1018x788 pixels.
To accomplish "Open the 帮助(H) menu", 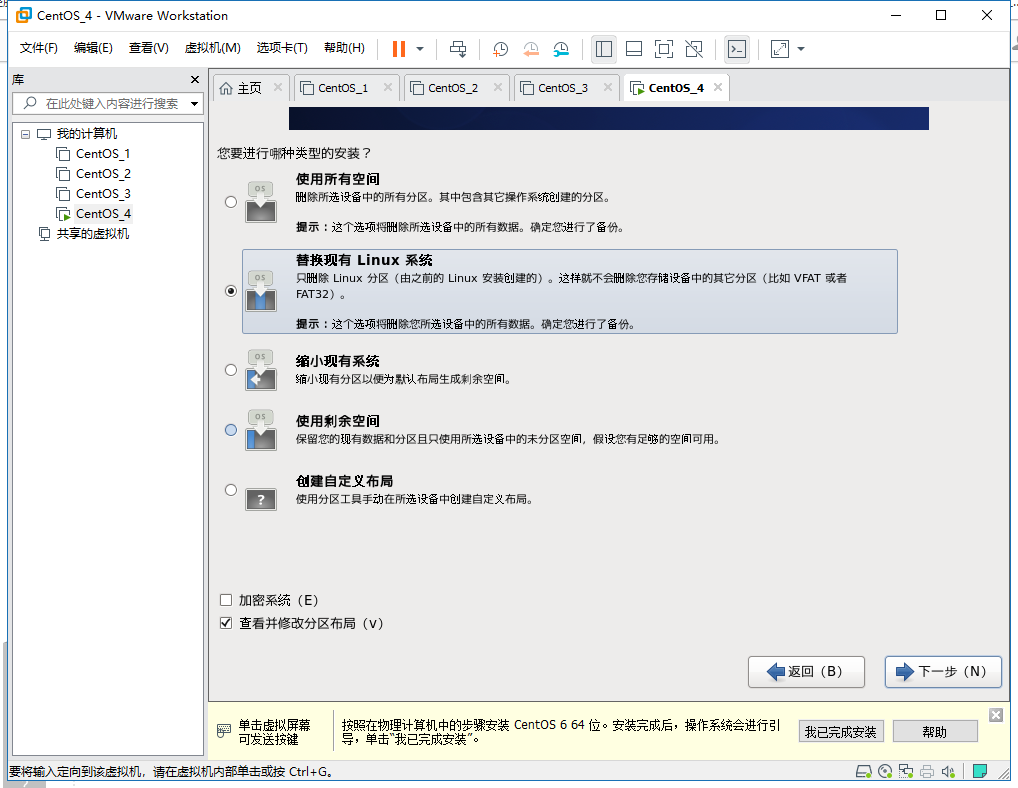I will 344,48.
